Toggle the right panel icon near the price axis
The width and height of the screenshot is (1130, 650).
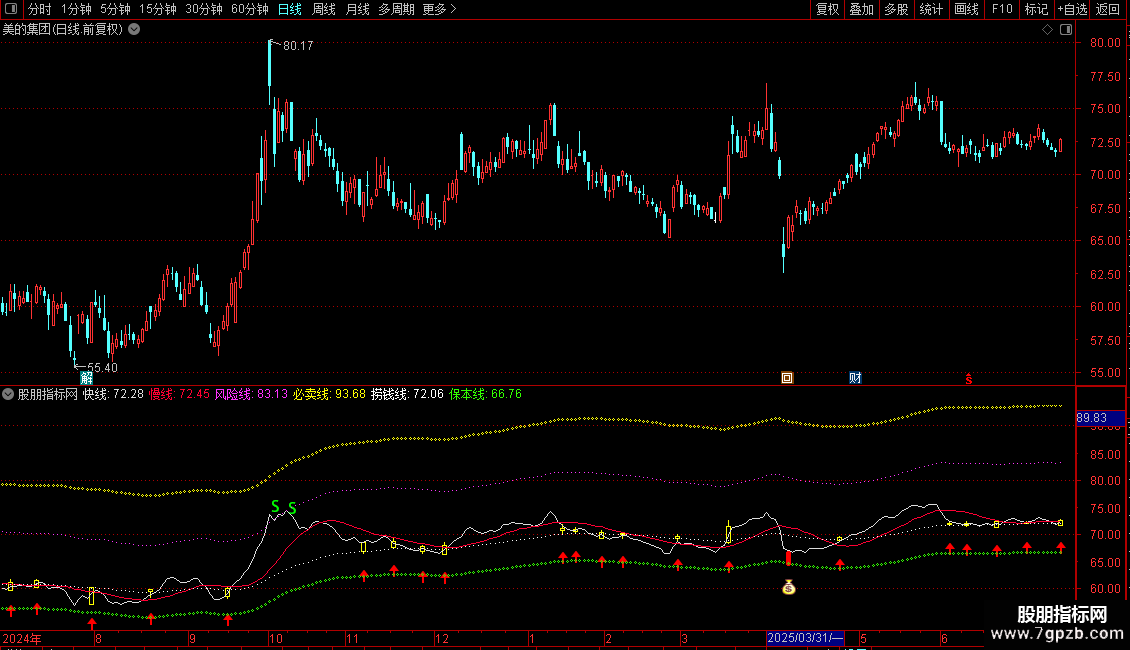(x=1066, y=30)
